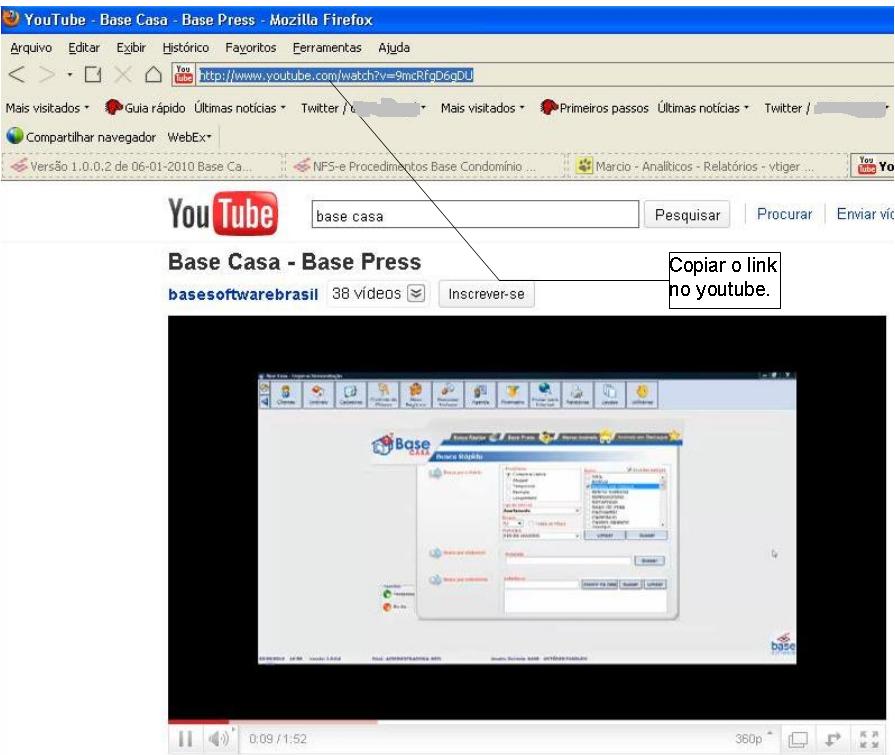
Task: Click the Inscrever-se subscribe button
Action: (486, 295)
